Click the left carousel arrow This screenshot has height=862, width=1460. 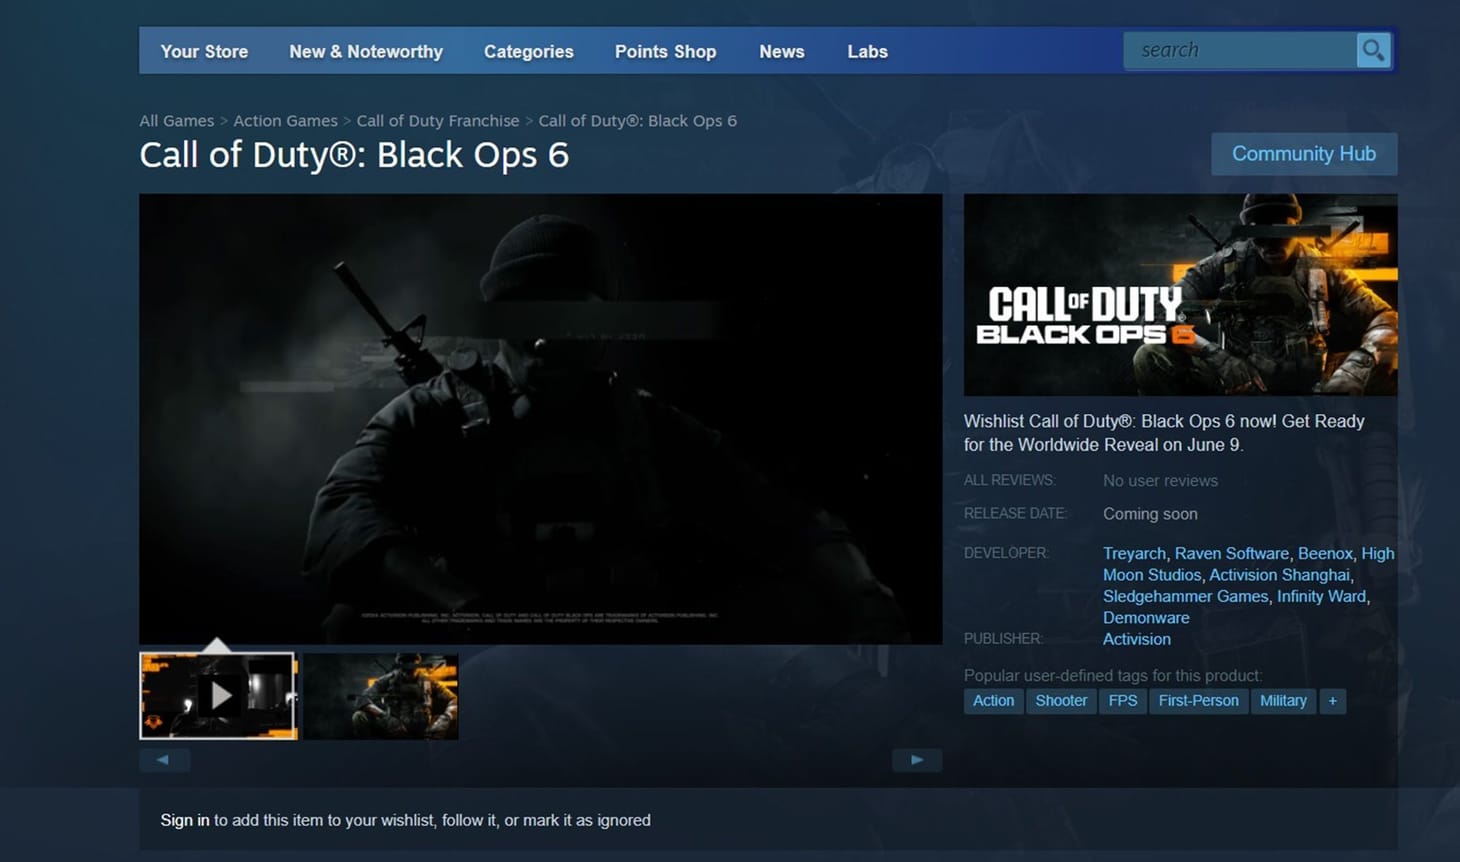pyautogui.click(x=164, y=759)
